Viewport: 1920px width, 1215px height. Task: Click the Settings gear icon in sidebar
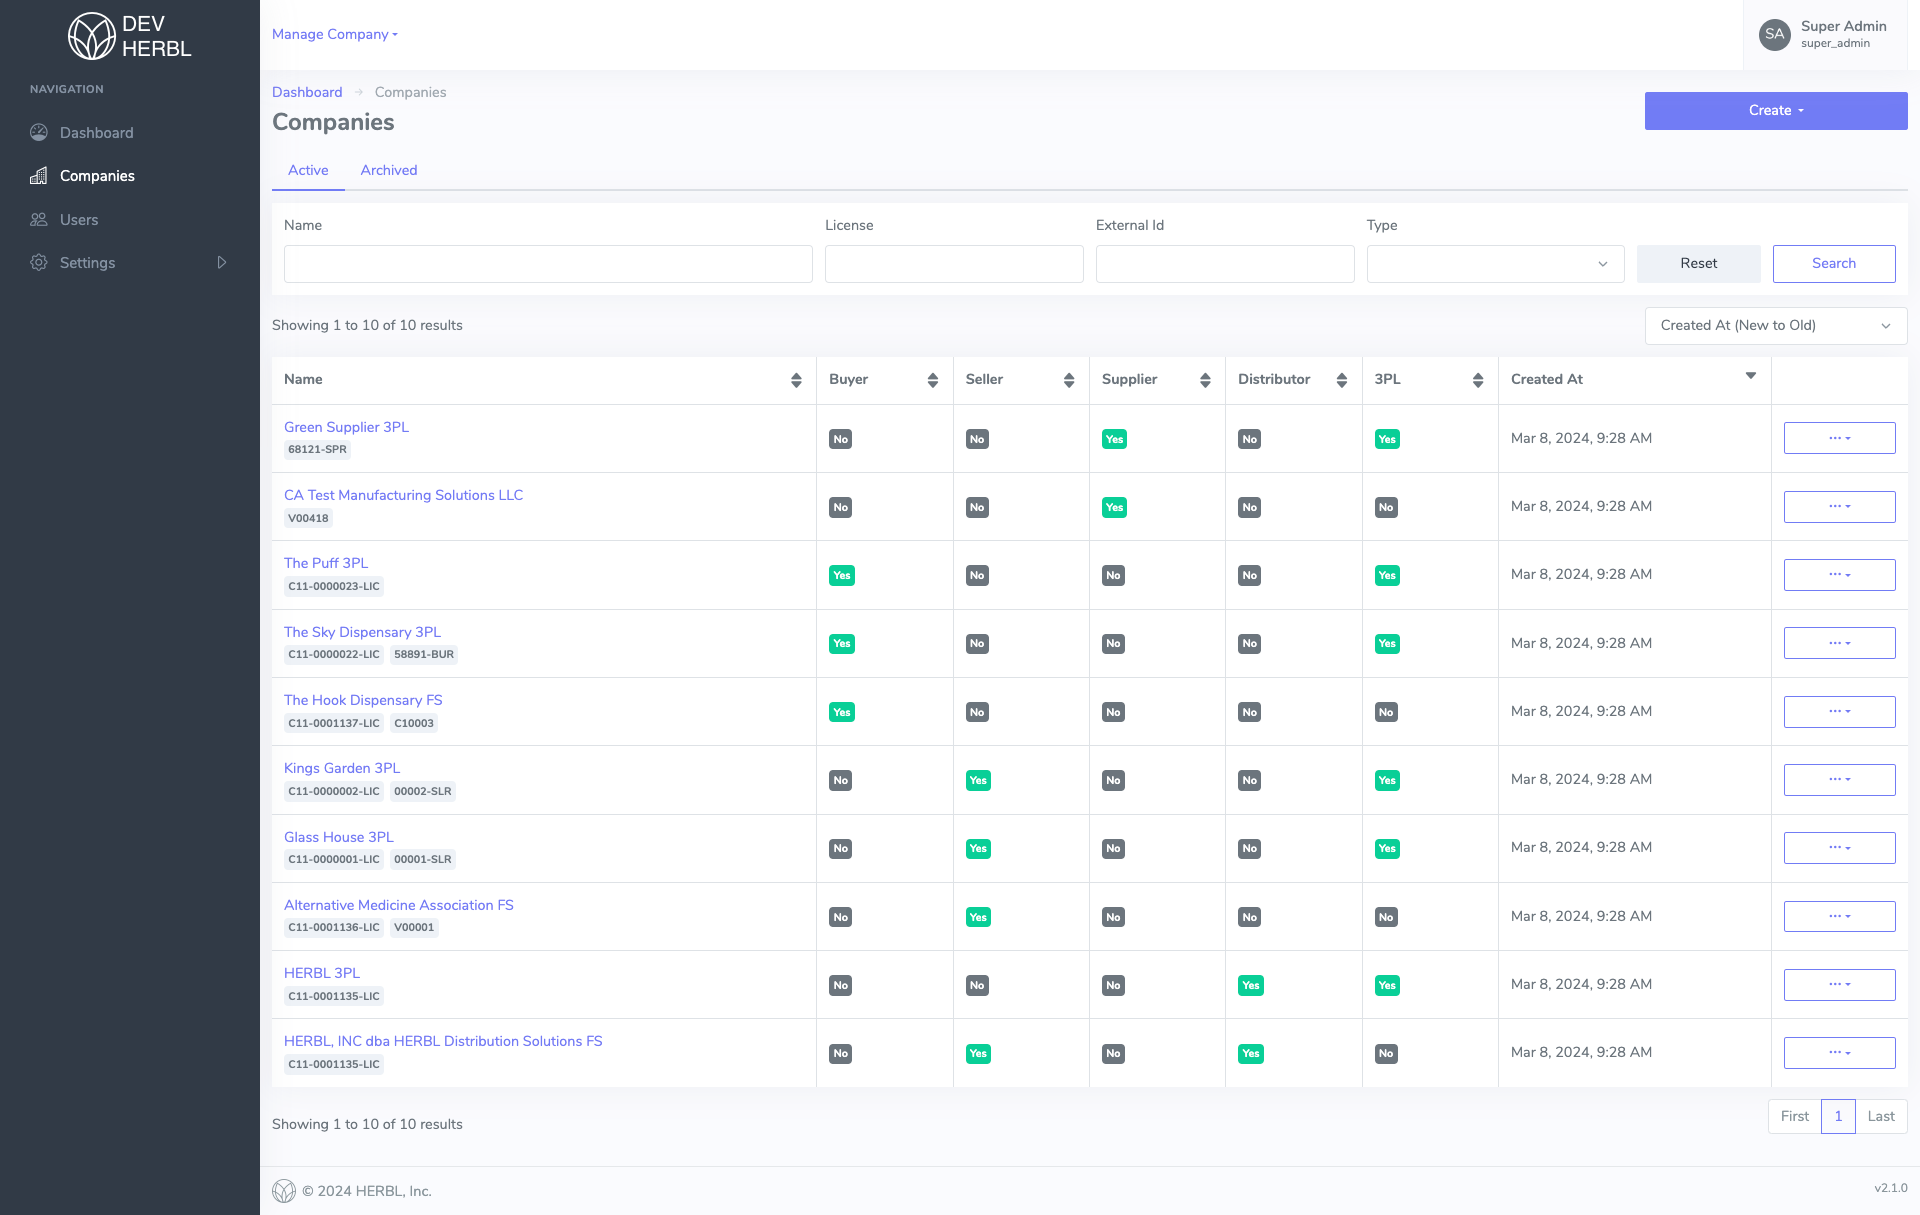39,262
